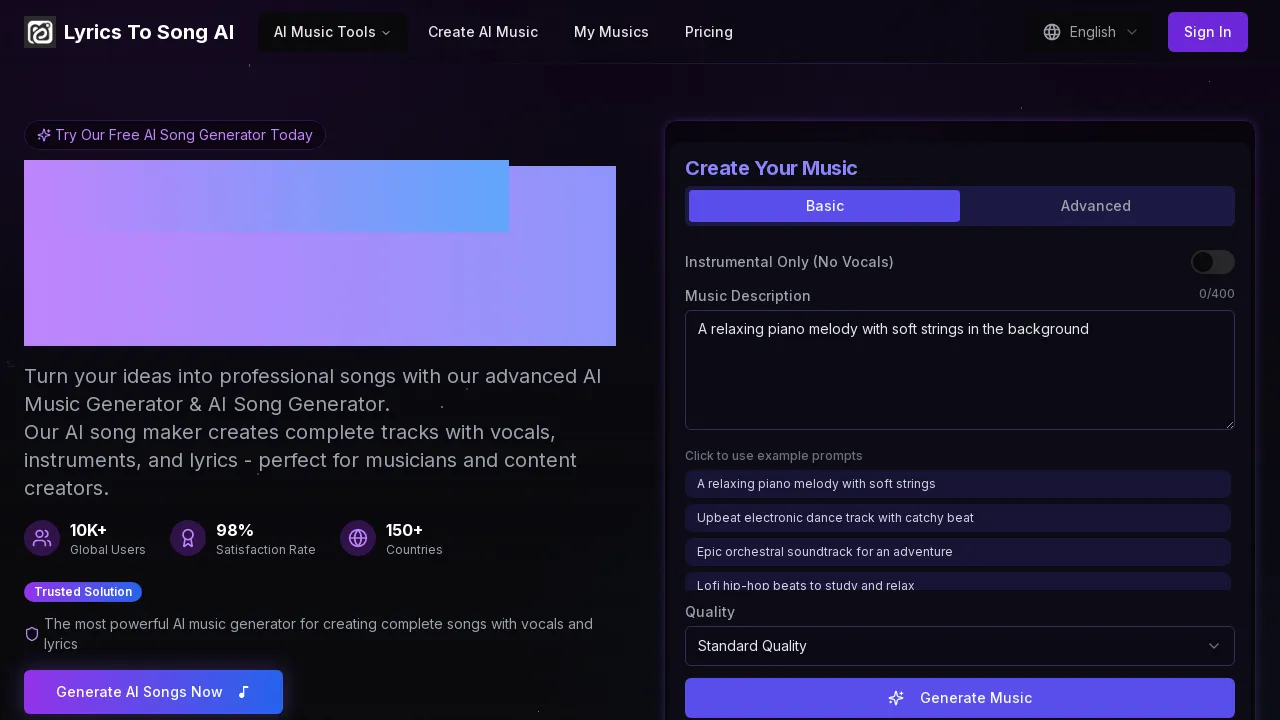Click the 98% Satisfaction Rate stat
Image resolution: width=1280 pixels, height=720 pixels.
point(243,538)
